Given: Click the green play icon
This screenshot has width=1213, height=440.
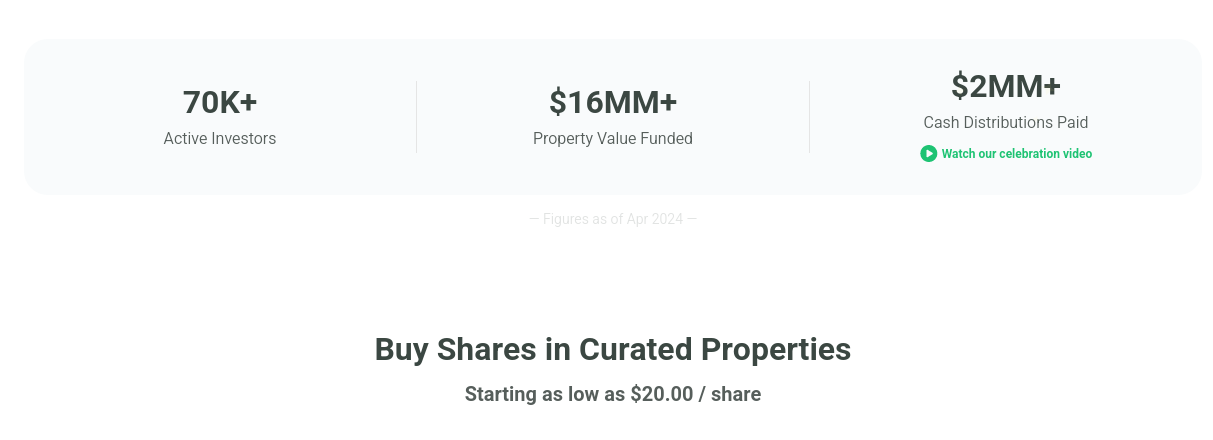Looking at the screenshot, I should 928,154.
